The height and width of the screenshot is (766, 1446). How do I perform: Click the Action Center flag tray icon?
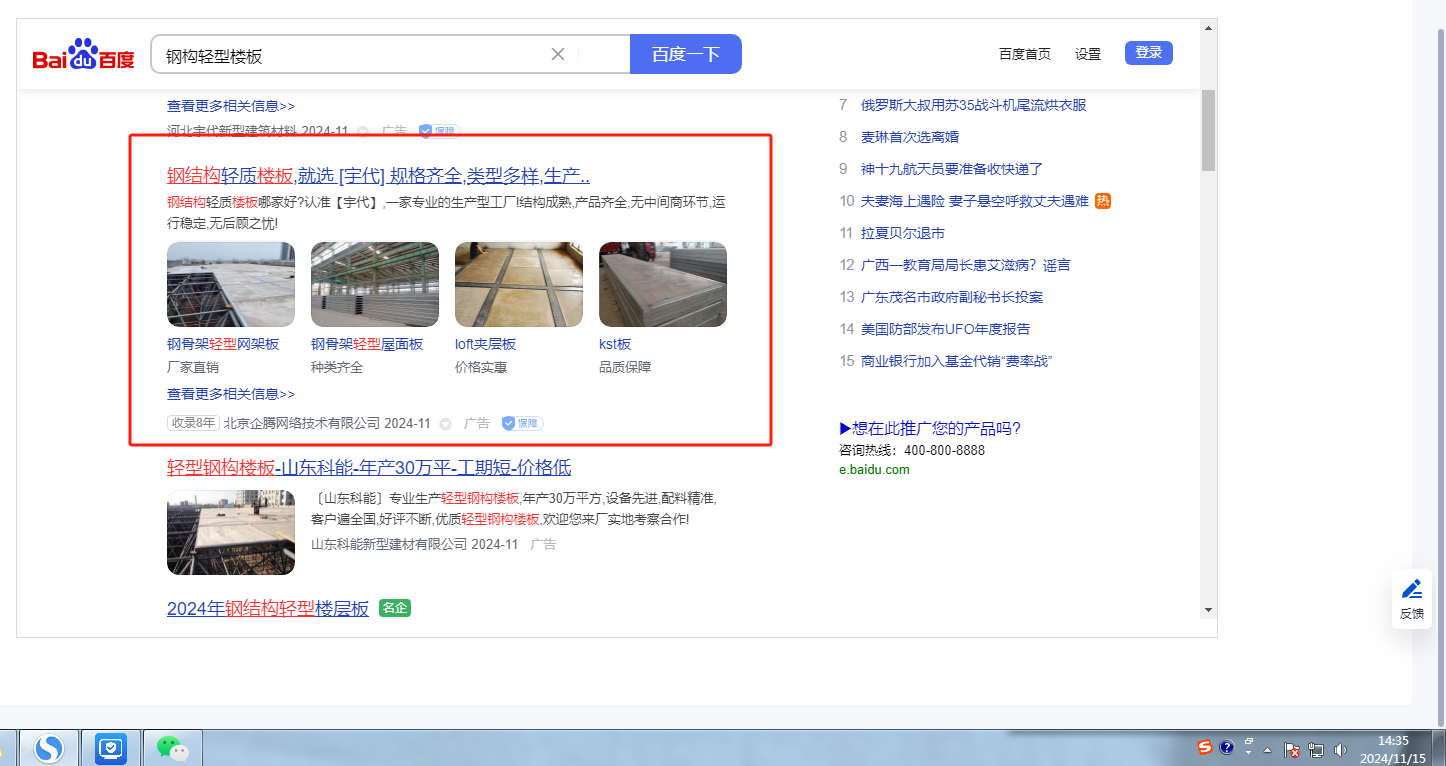1291,750
